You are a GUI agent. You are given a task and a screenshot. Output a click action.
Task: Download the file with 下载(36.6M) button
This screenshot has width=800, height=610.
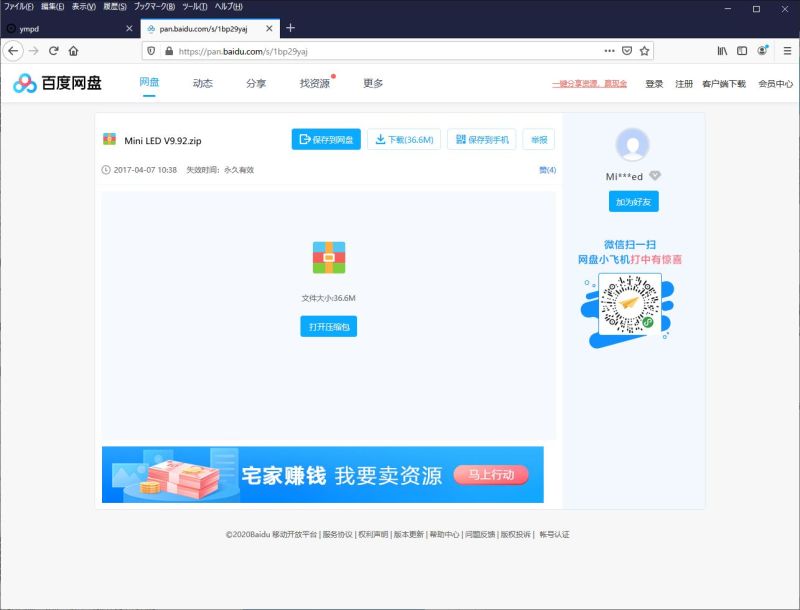coord(404,140)
